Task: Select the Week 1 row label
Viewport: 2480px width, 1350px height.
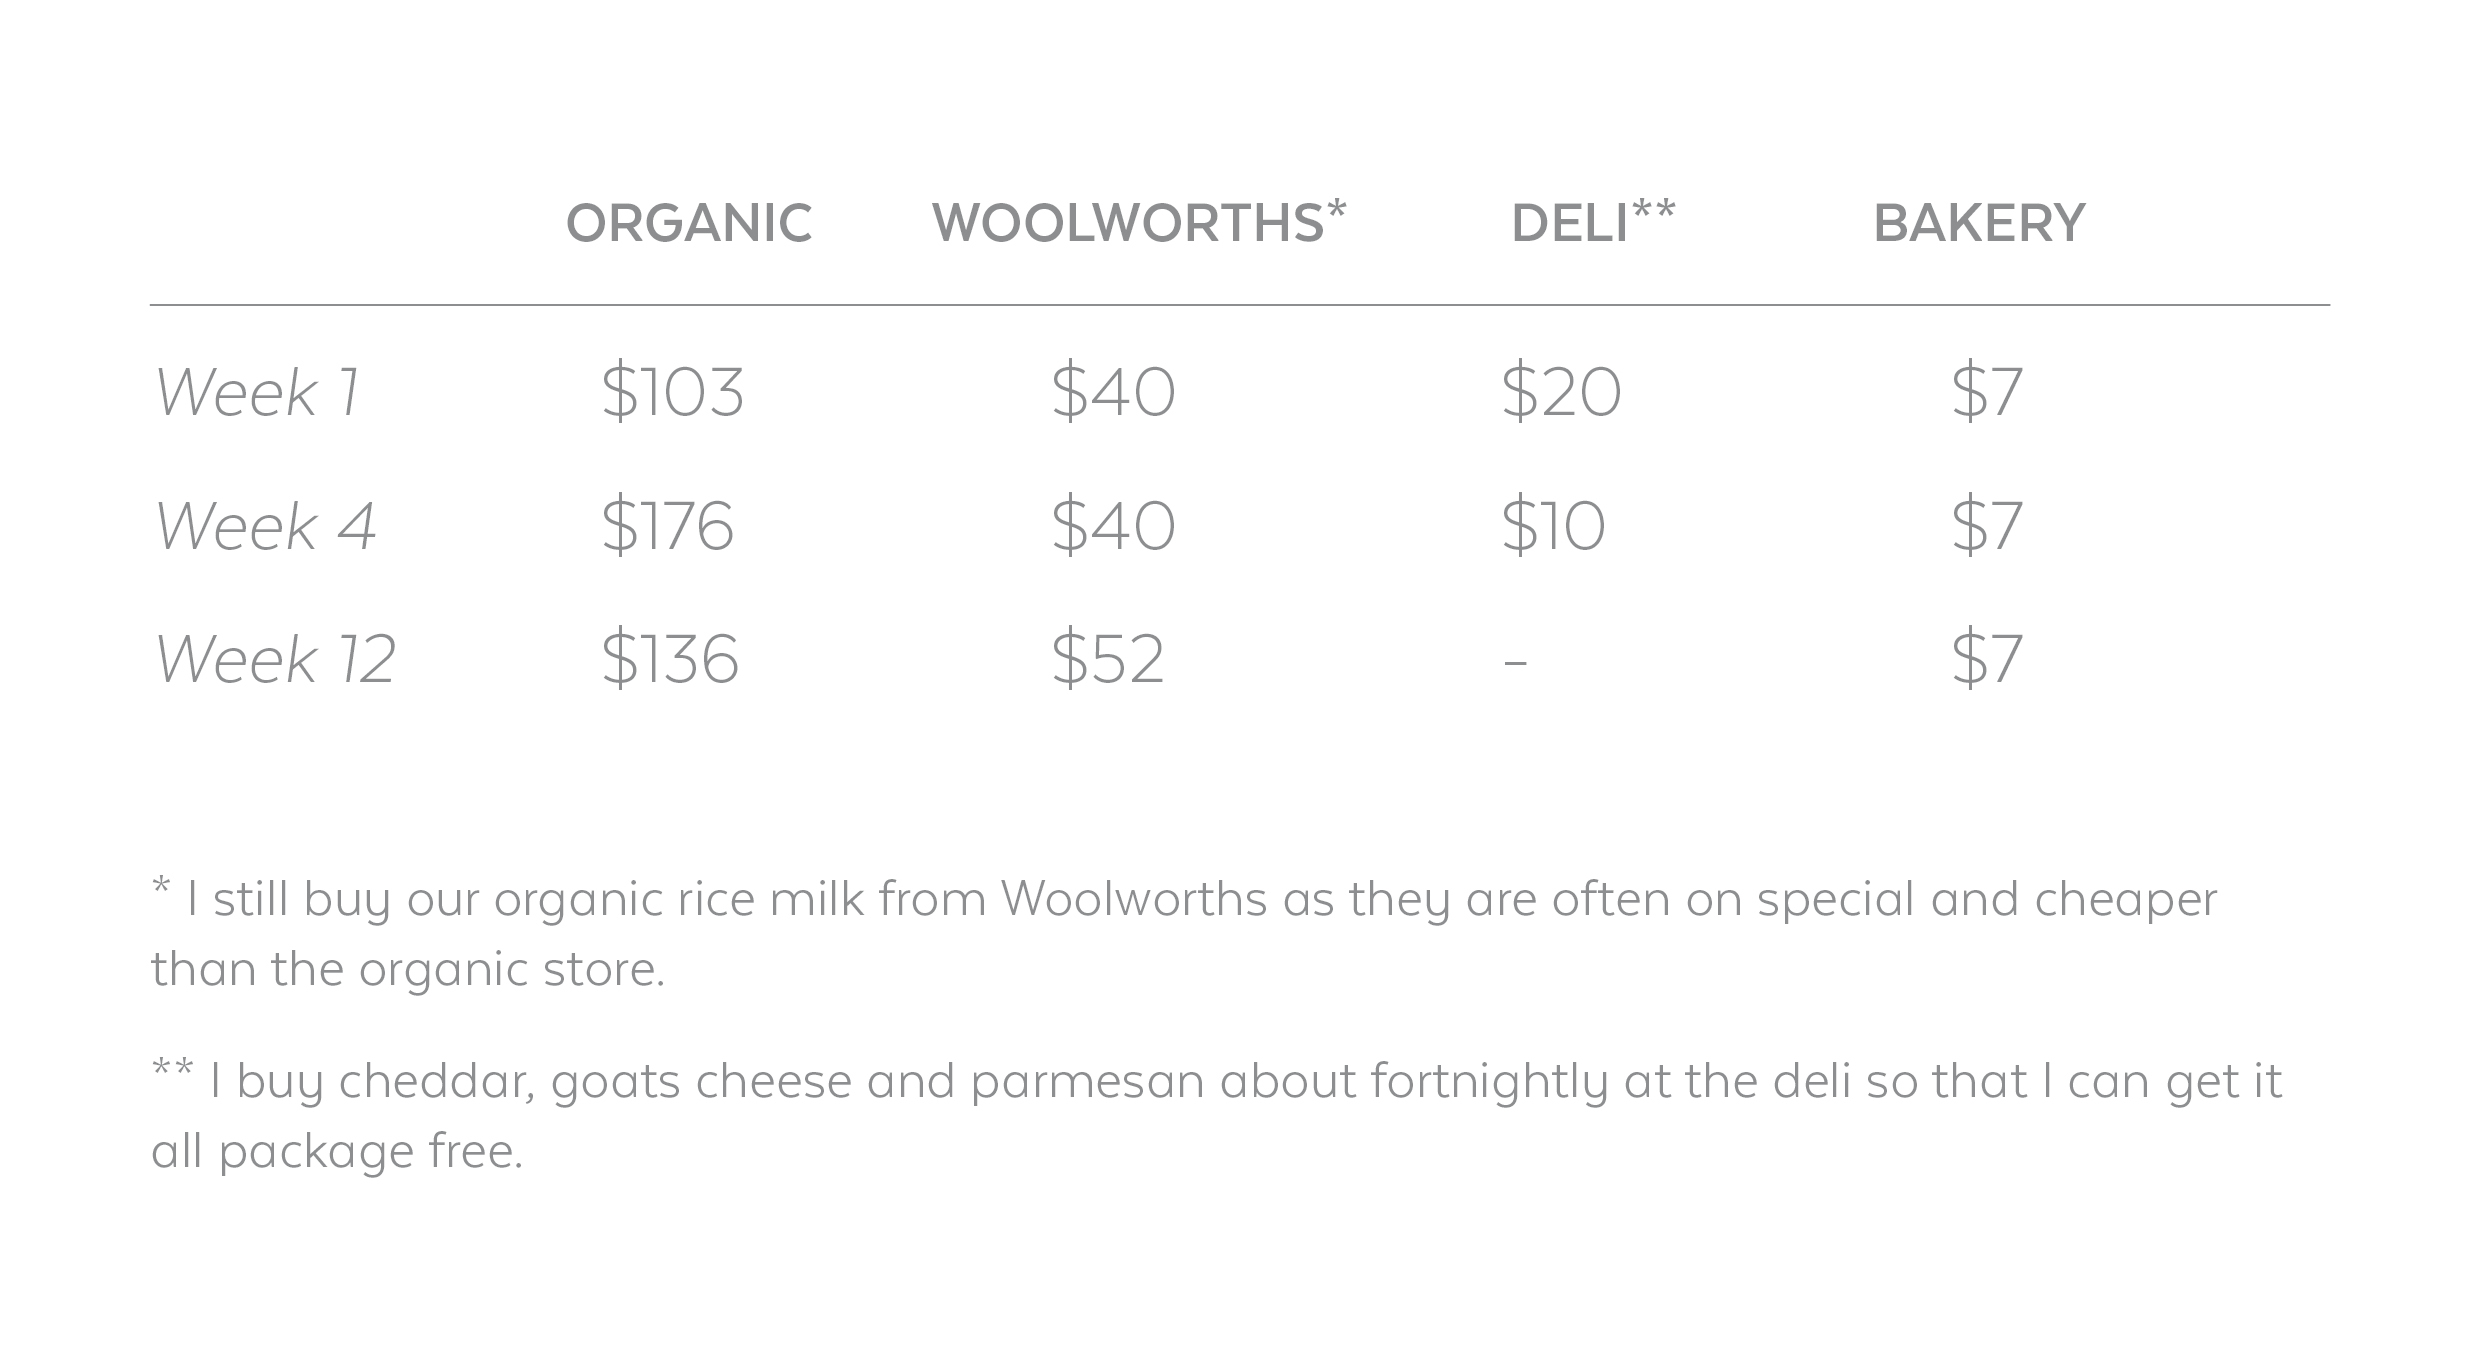Action: coord(257,391)
